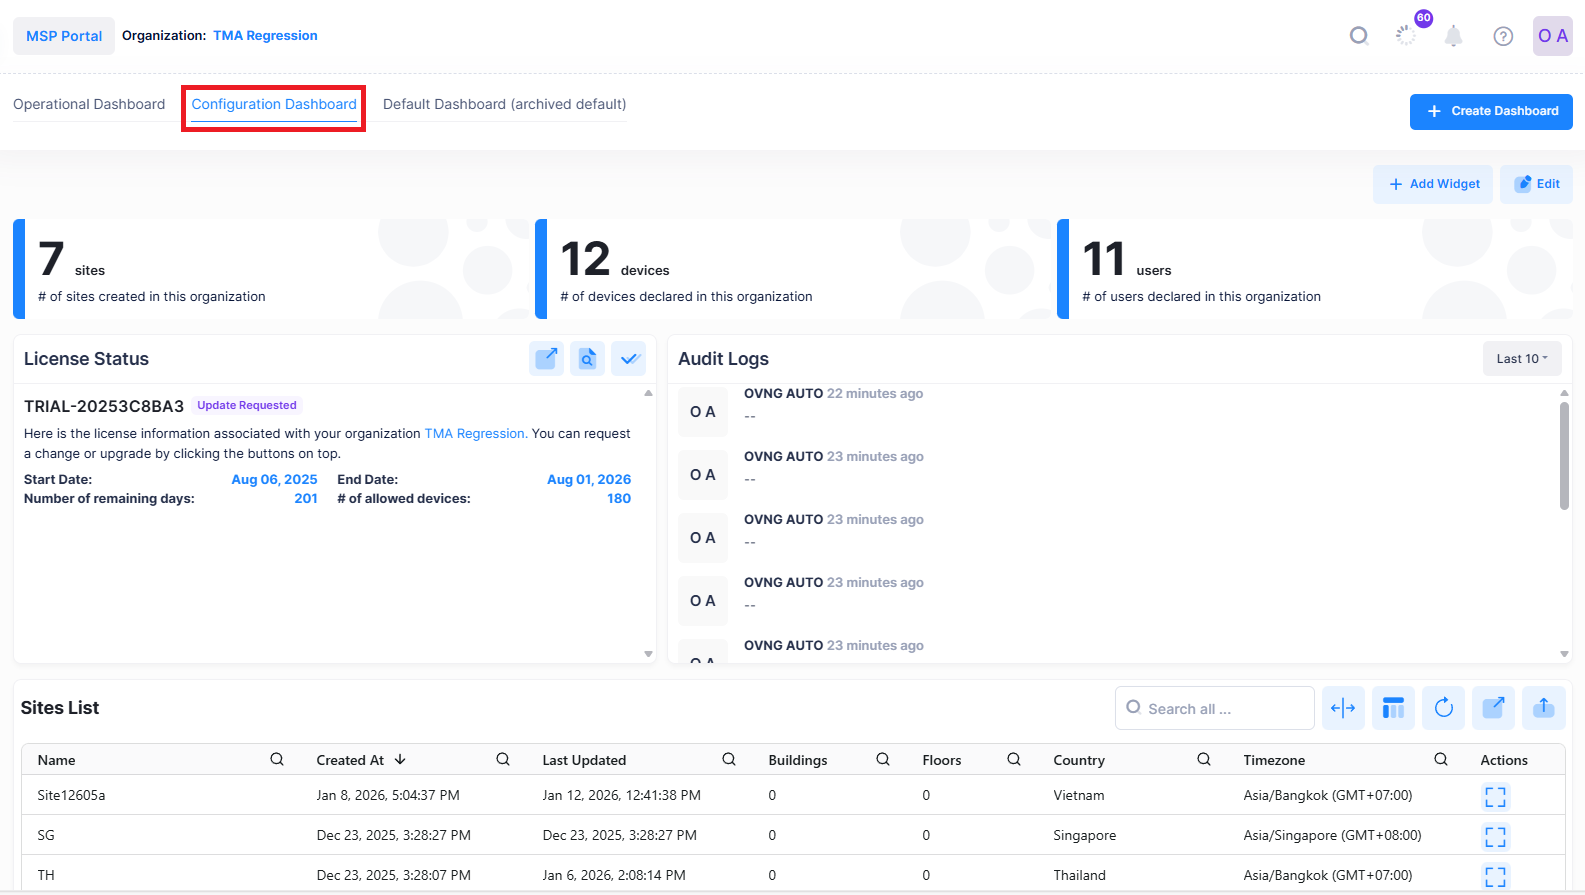
Task: Open the OA user profile menu
Action: click(1552, 36)
